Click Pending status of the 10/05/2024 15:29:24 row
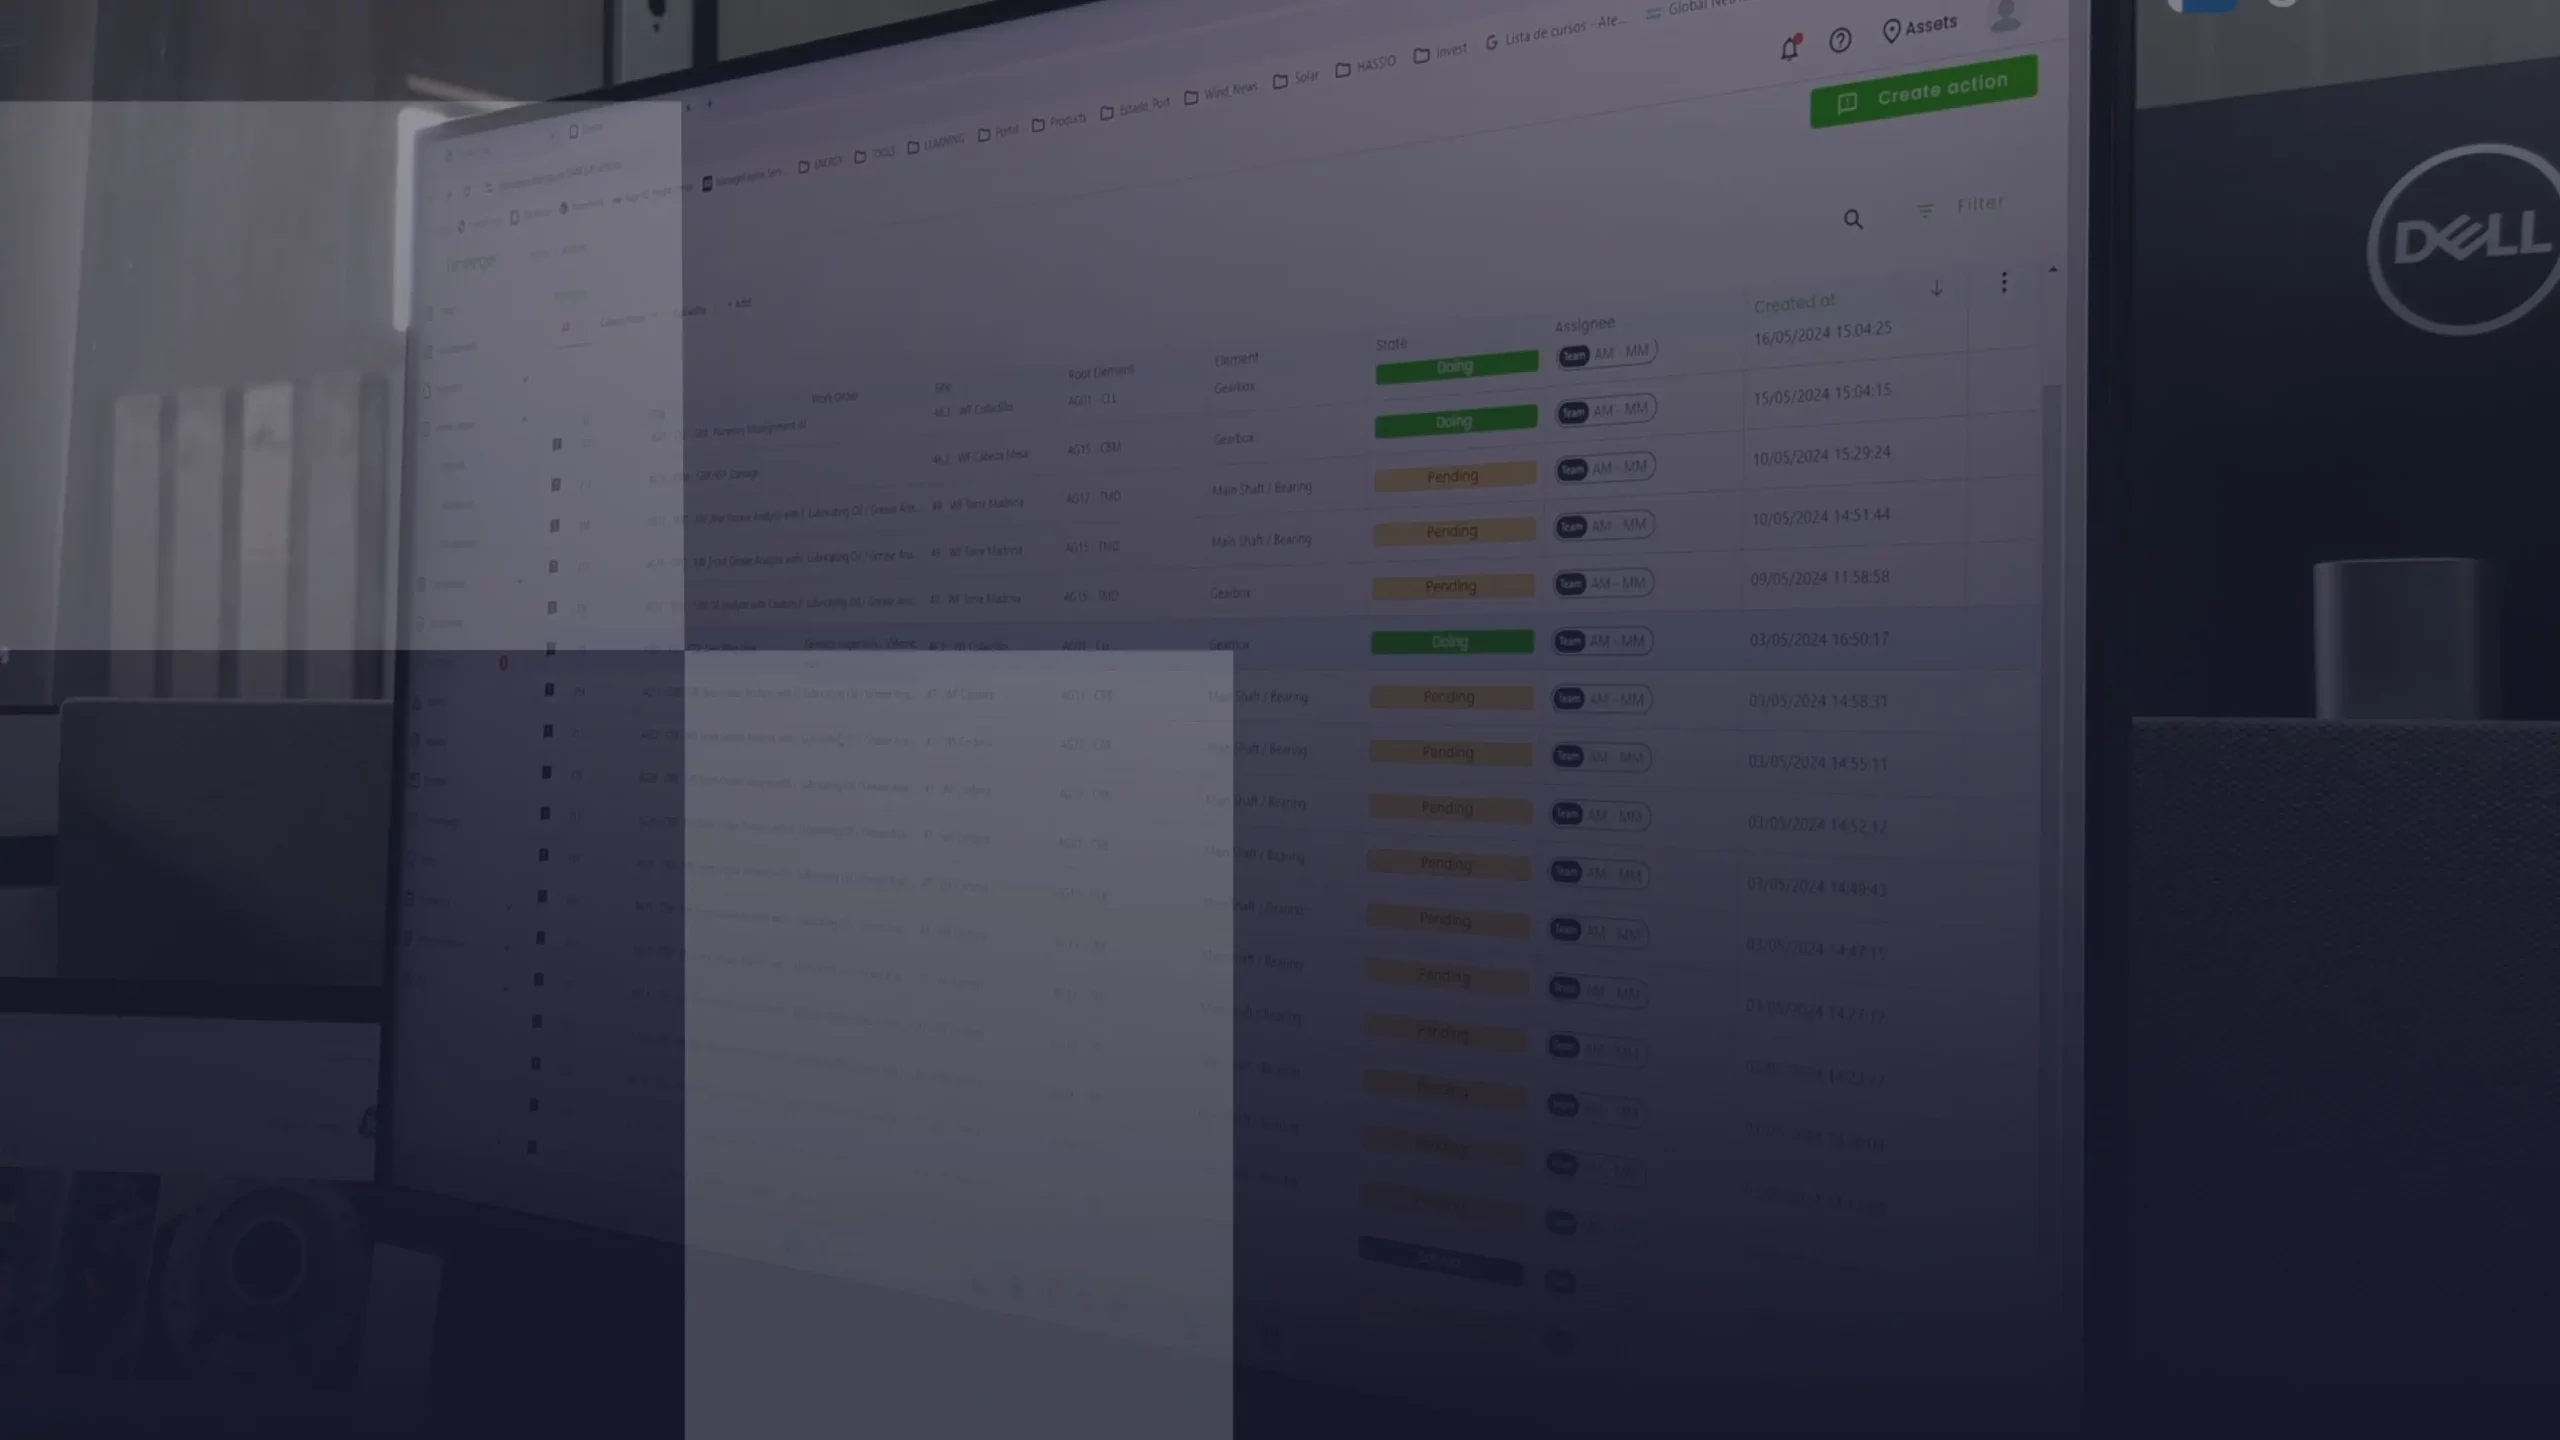2560x1440 pixels. pyautogui.click(x=1454, y=476)
